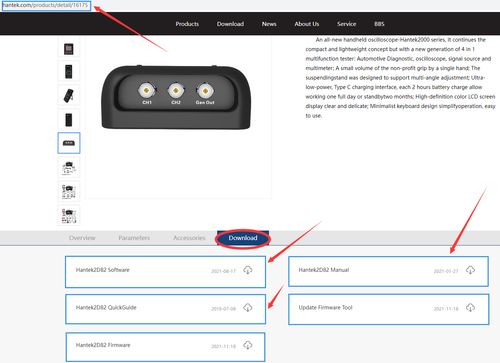
Task: Select the first product thumbnail showing front screen
Action: click(69, 49)
